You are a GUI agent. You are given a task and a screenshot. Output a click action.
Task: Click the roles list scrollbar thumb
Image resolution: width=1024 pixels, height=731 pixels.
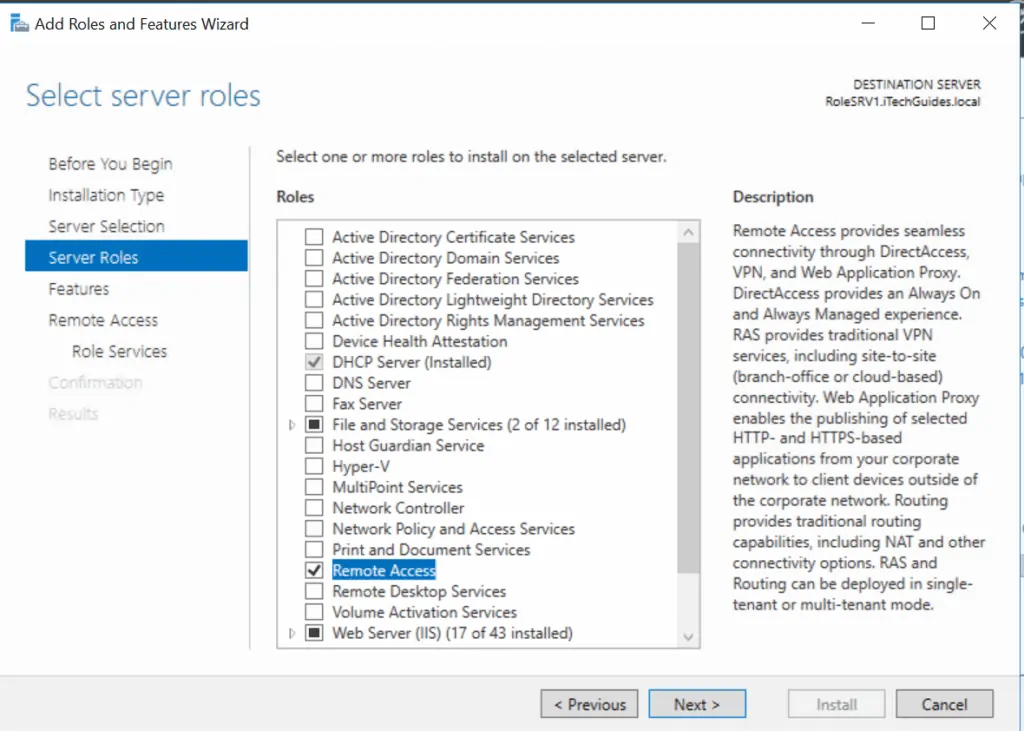coord(688,408)
